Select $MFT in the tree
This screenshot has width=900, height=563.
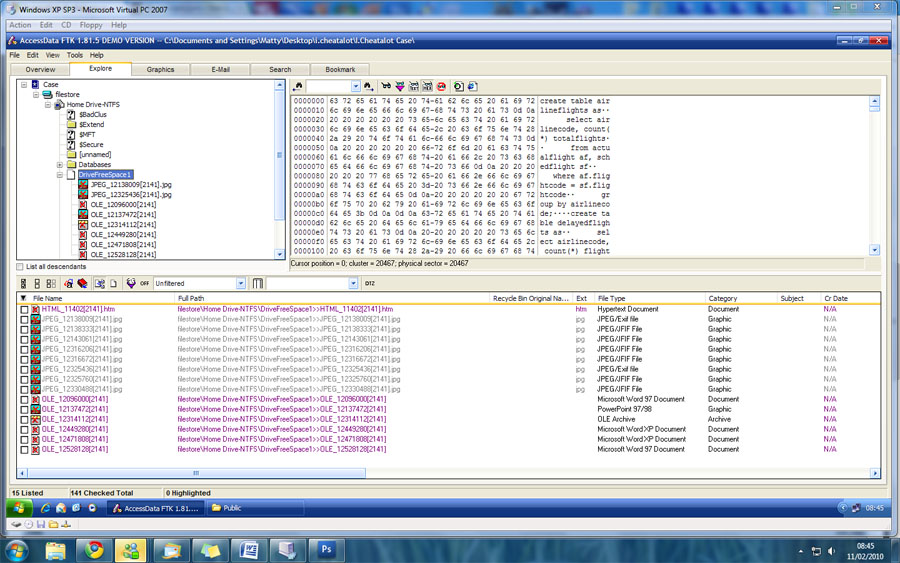(87, 135)
